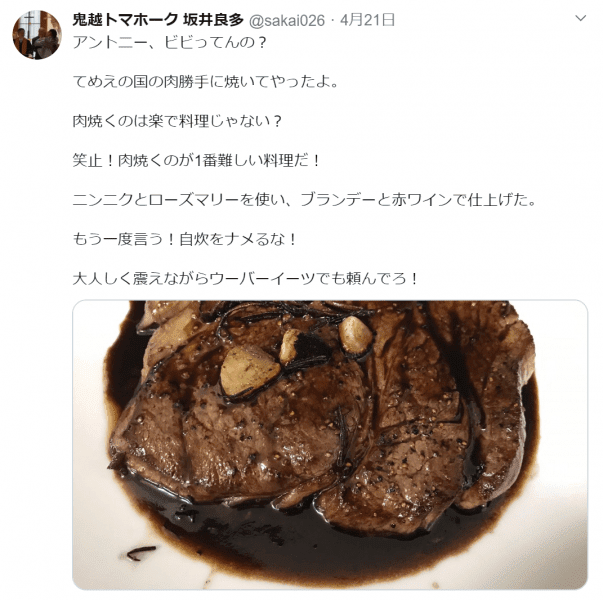Click the ウーバーイーツ closing sentence
603x600 pixels.
click(246, 278)
